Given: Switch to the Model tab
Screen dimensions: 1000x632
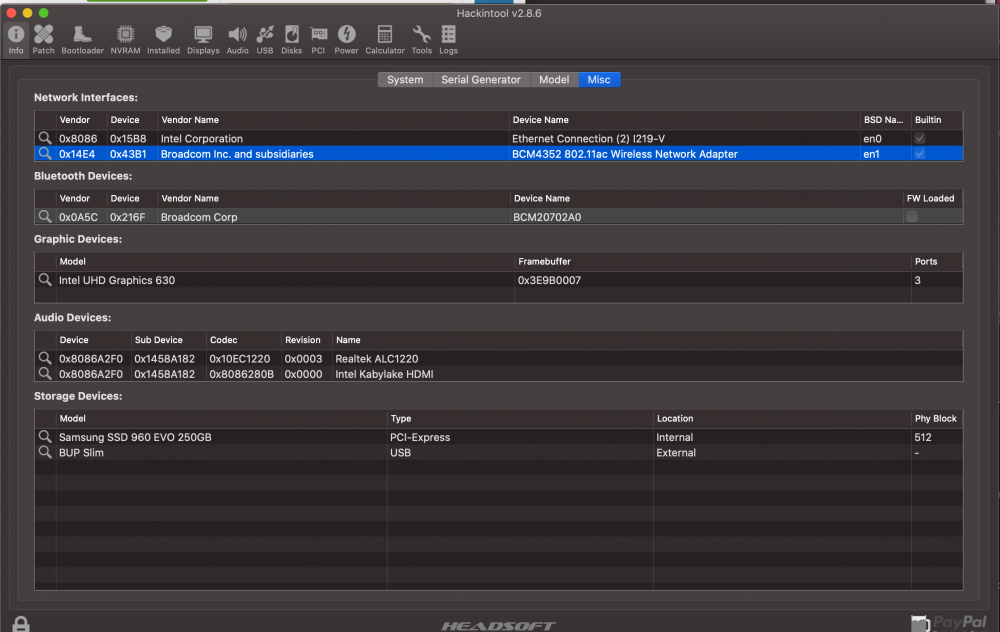Looking at the screenshot, I should 554,80.
